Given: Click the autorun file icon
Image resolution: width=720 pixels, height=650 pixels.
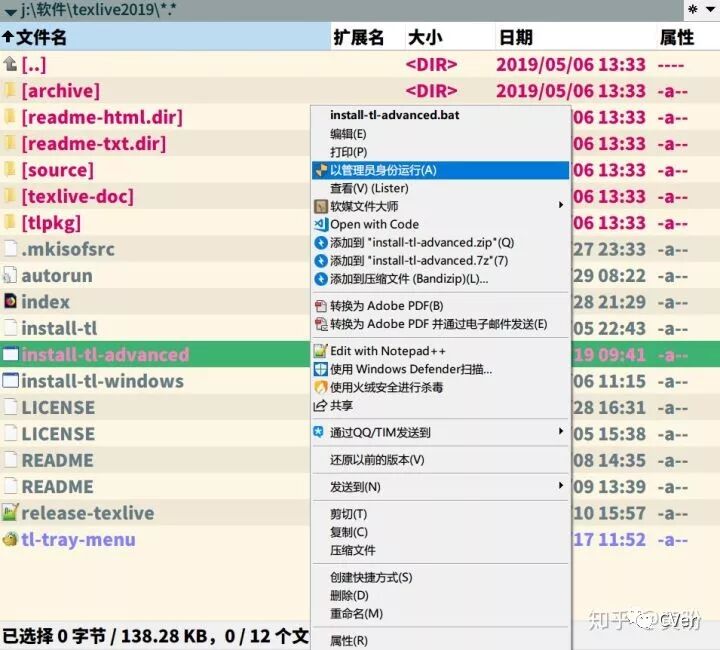Looking at the screenshot, I should [x=10, y=275].
